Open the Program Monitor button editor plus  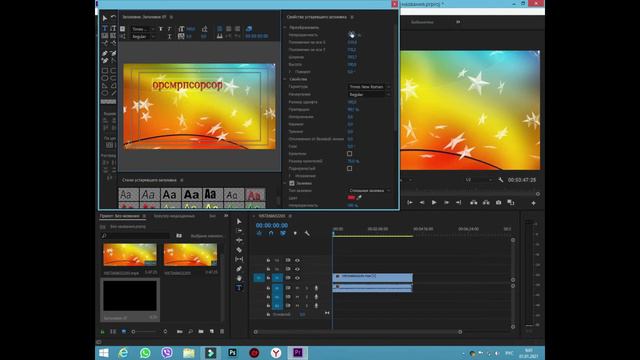point(533,203)
